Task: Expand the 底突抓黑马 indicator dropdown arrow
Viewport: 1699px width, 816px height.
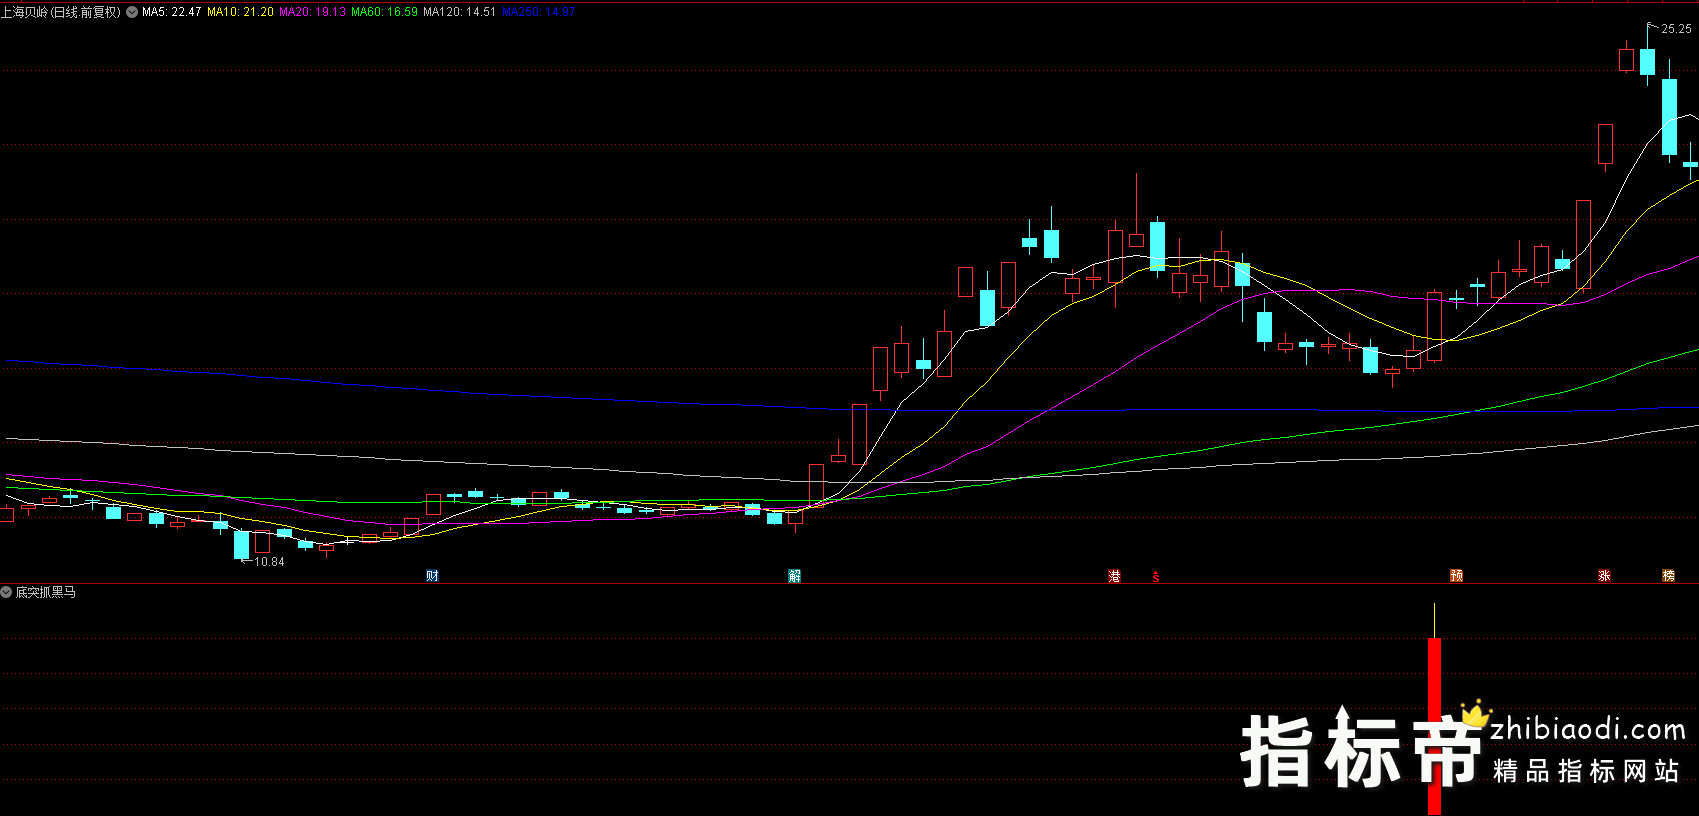Action: click(7, 593)
